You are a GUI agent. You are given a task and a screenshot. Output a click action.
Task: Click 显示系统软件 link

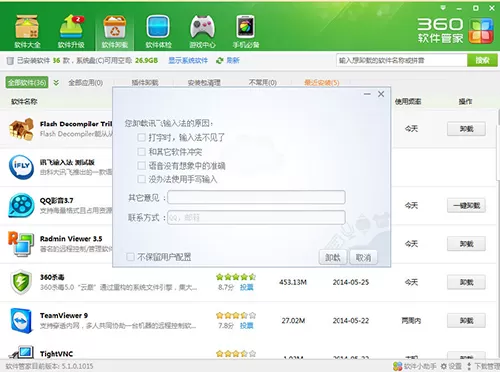[188, 60]
